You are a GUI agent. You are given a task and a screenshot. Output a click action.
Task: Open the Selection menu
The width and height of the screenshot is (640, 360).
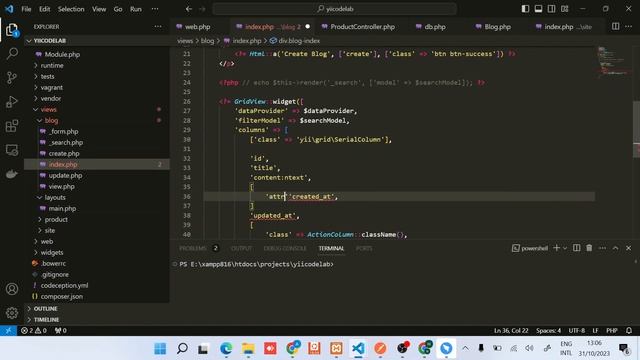71,9
